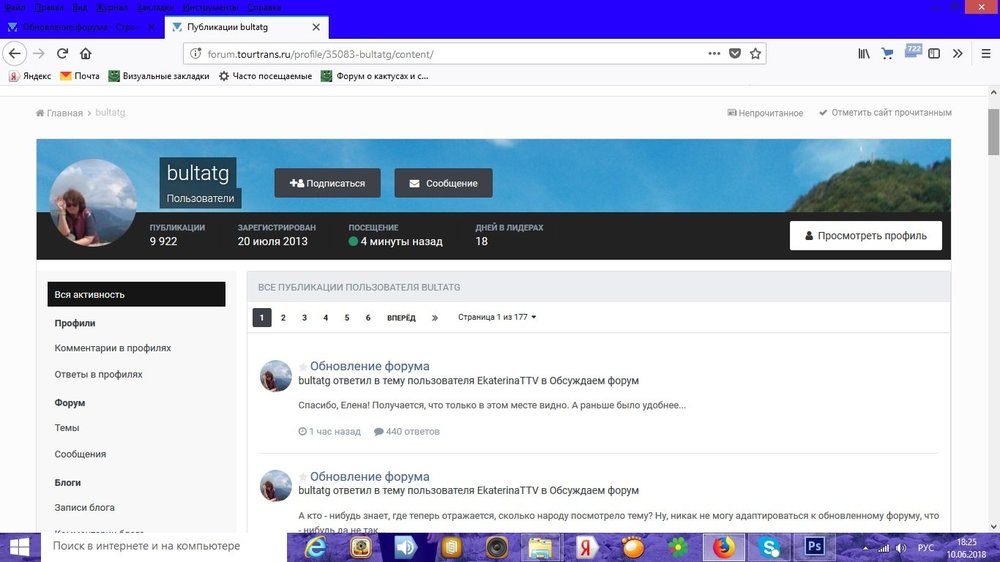This screenshot has width=1000, height=562.
Task: Open the first Обновление форума post title
Action: click(369, 366)
